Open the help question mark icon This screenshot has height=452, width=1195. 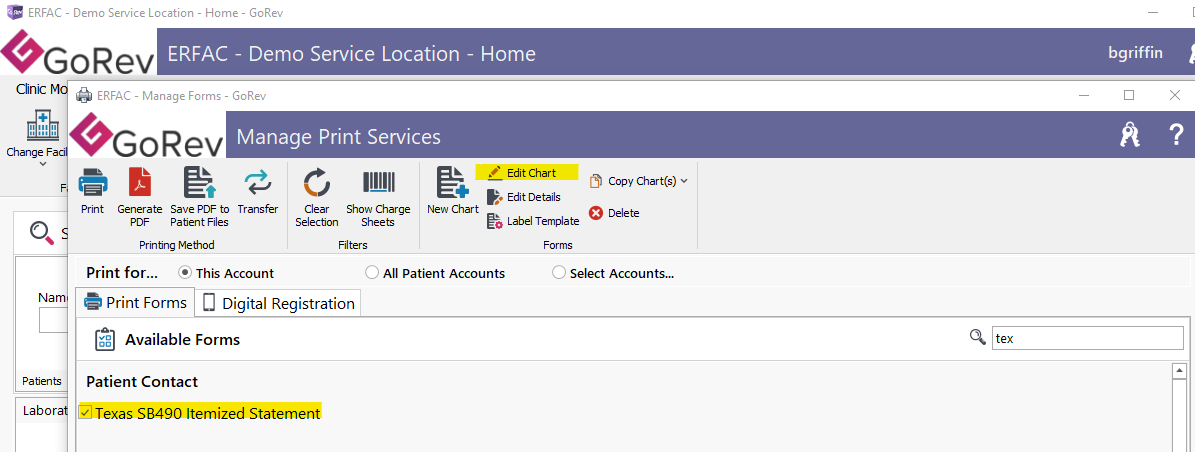(x=1176, y=135)
